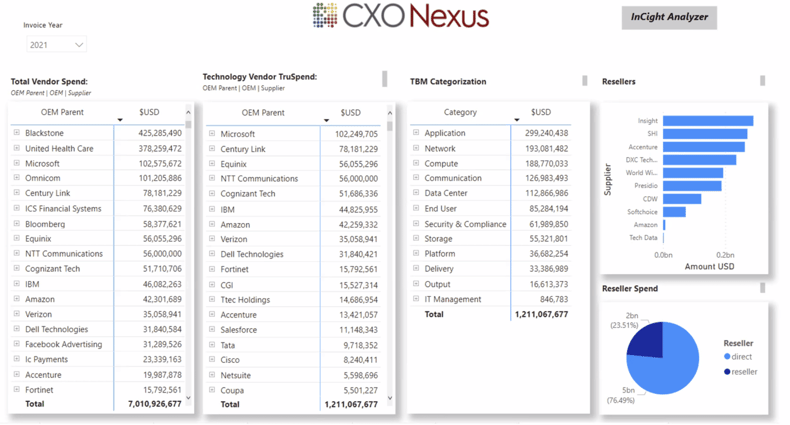Expand the Data Center category

coord(416,193)
